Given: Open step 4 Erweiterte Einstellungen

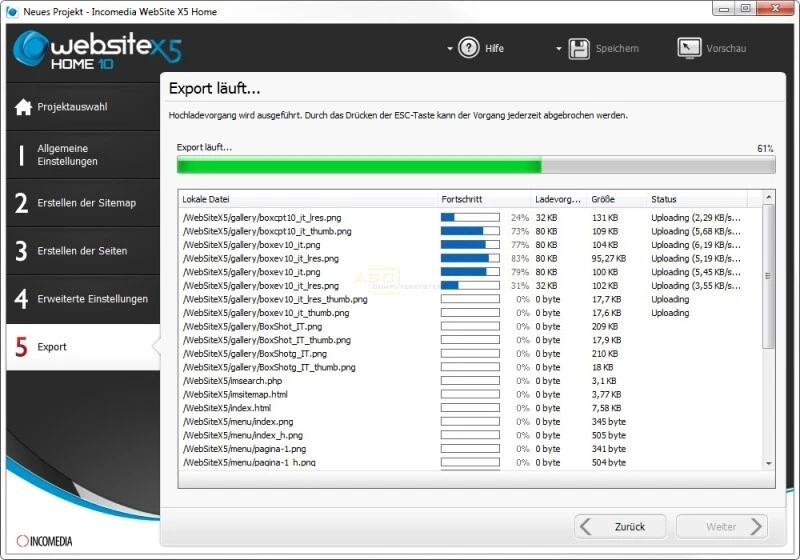Looking at the screenshot, I should click(83, 299).
